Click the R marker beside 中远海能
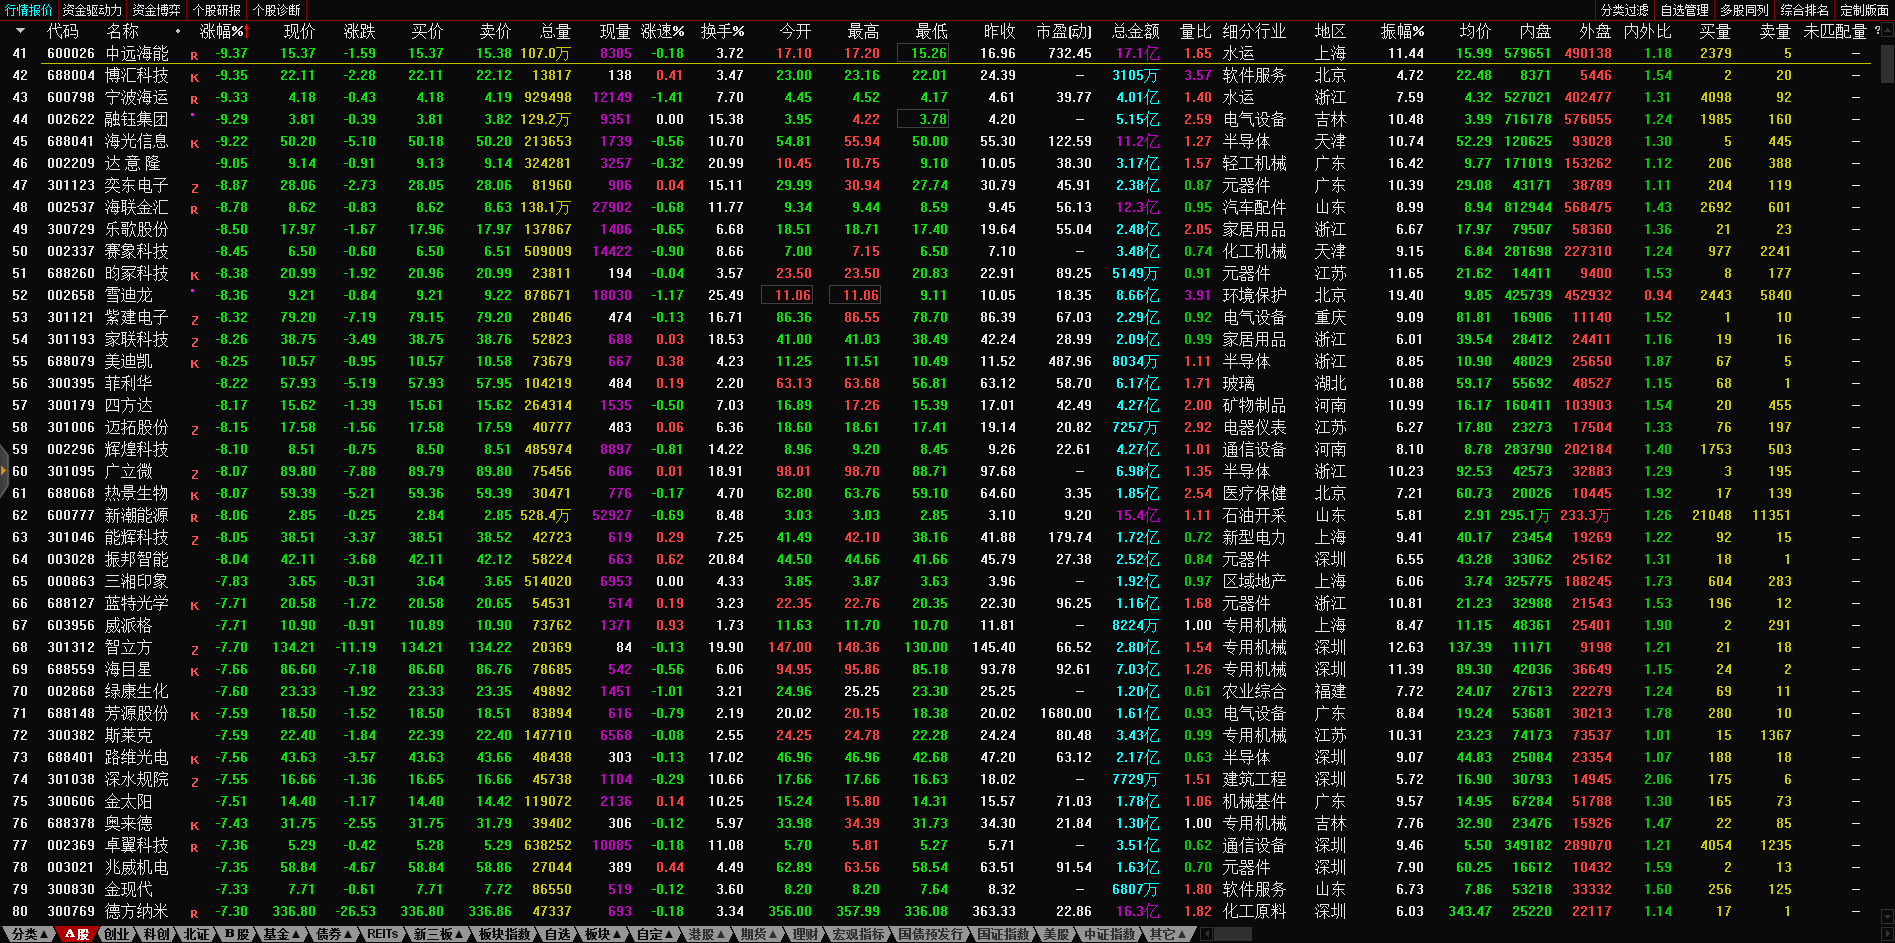The image size is (1895, 943). (194, 56)
